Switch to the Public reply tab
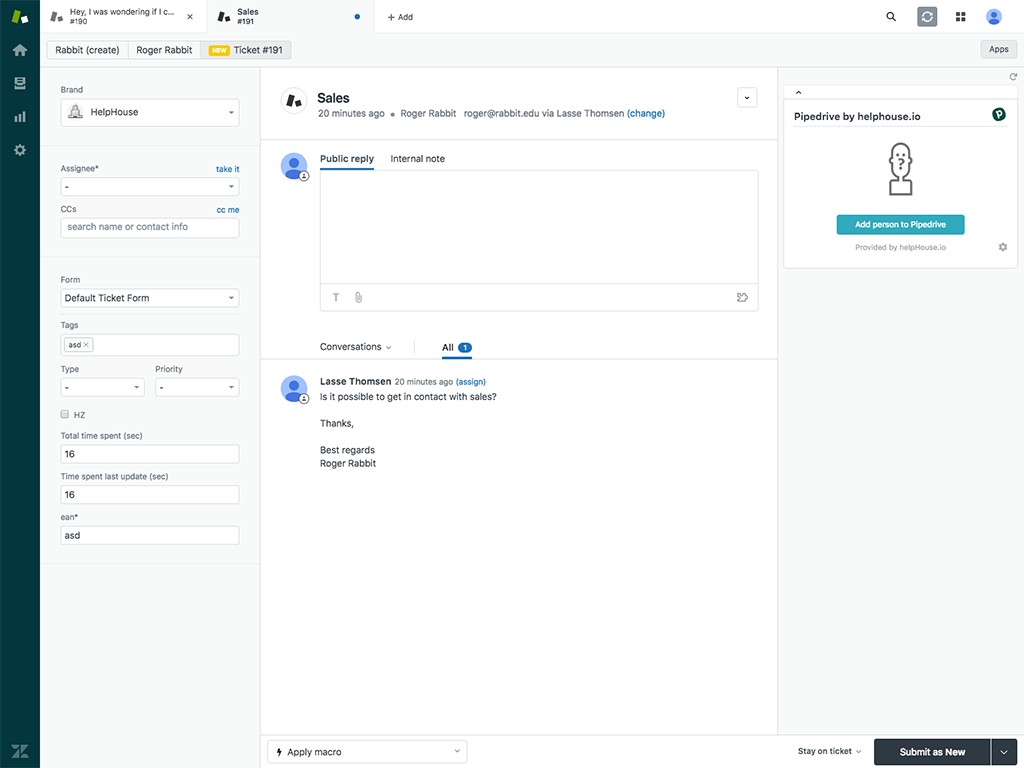 [x=347, y=159]
